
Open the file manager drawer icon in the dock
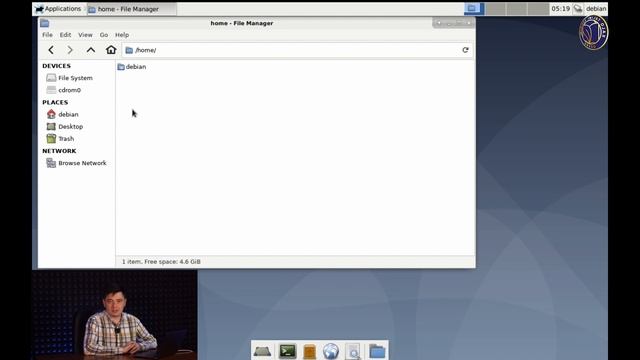(x=309, y=351)
